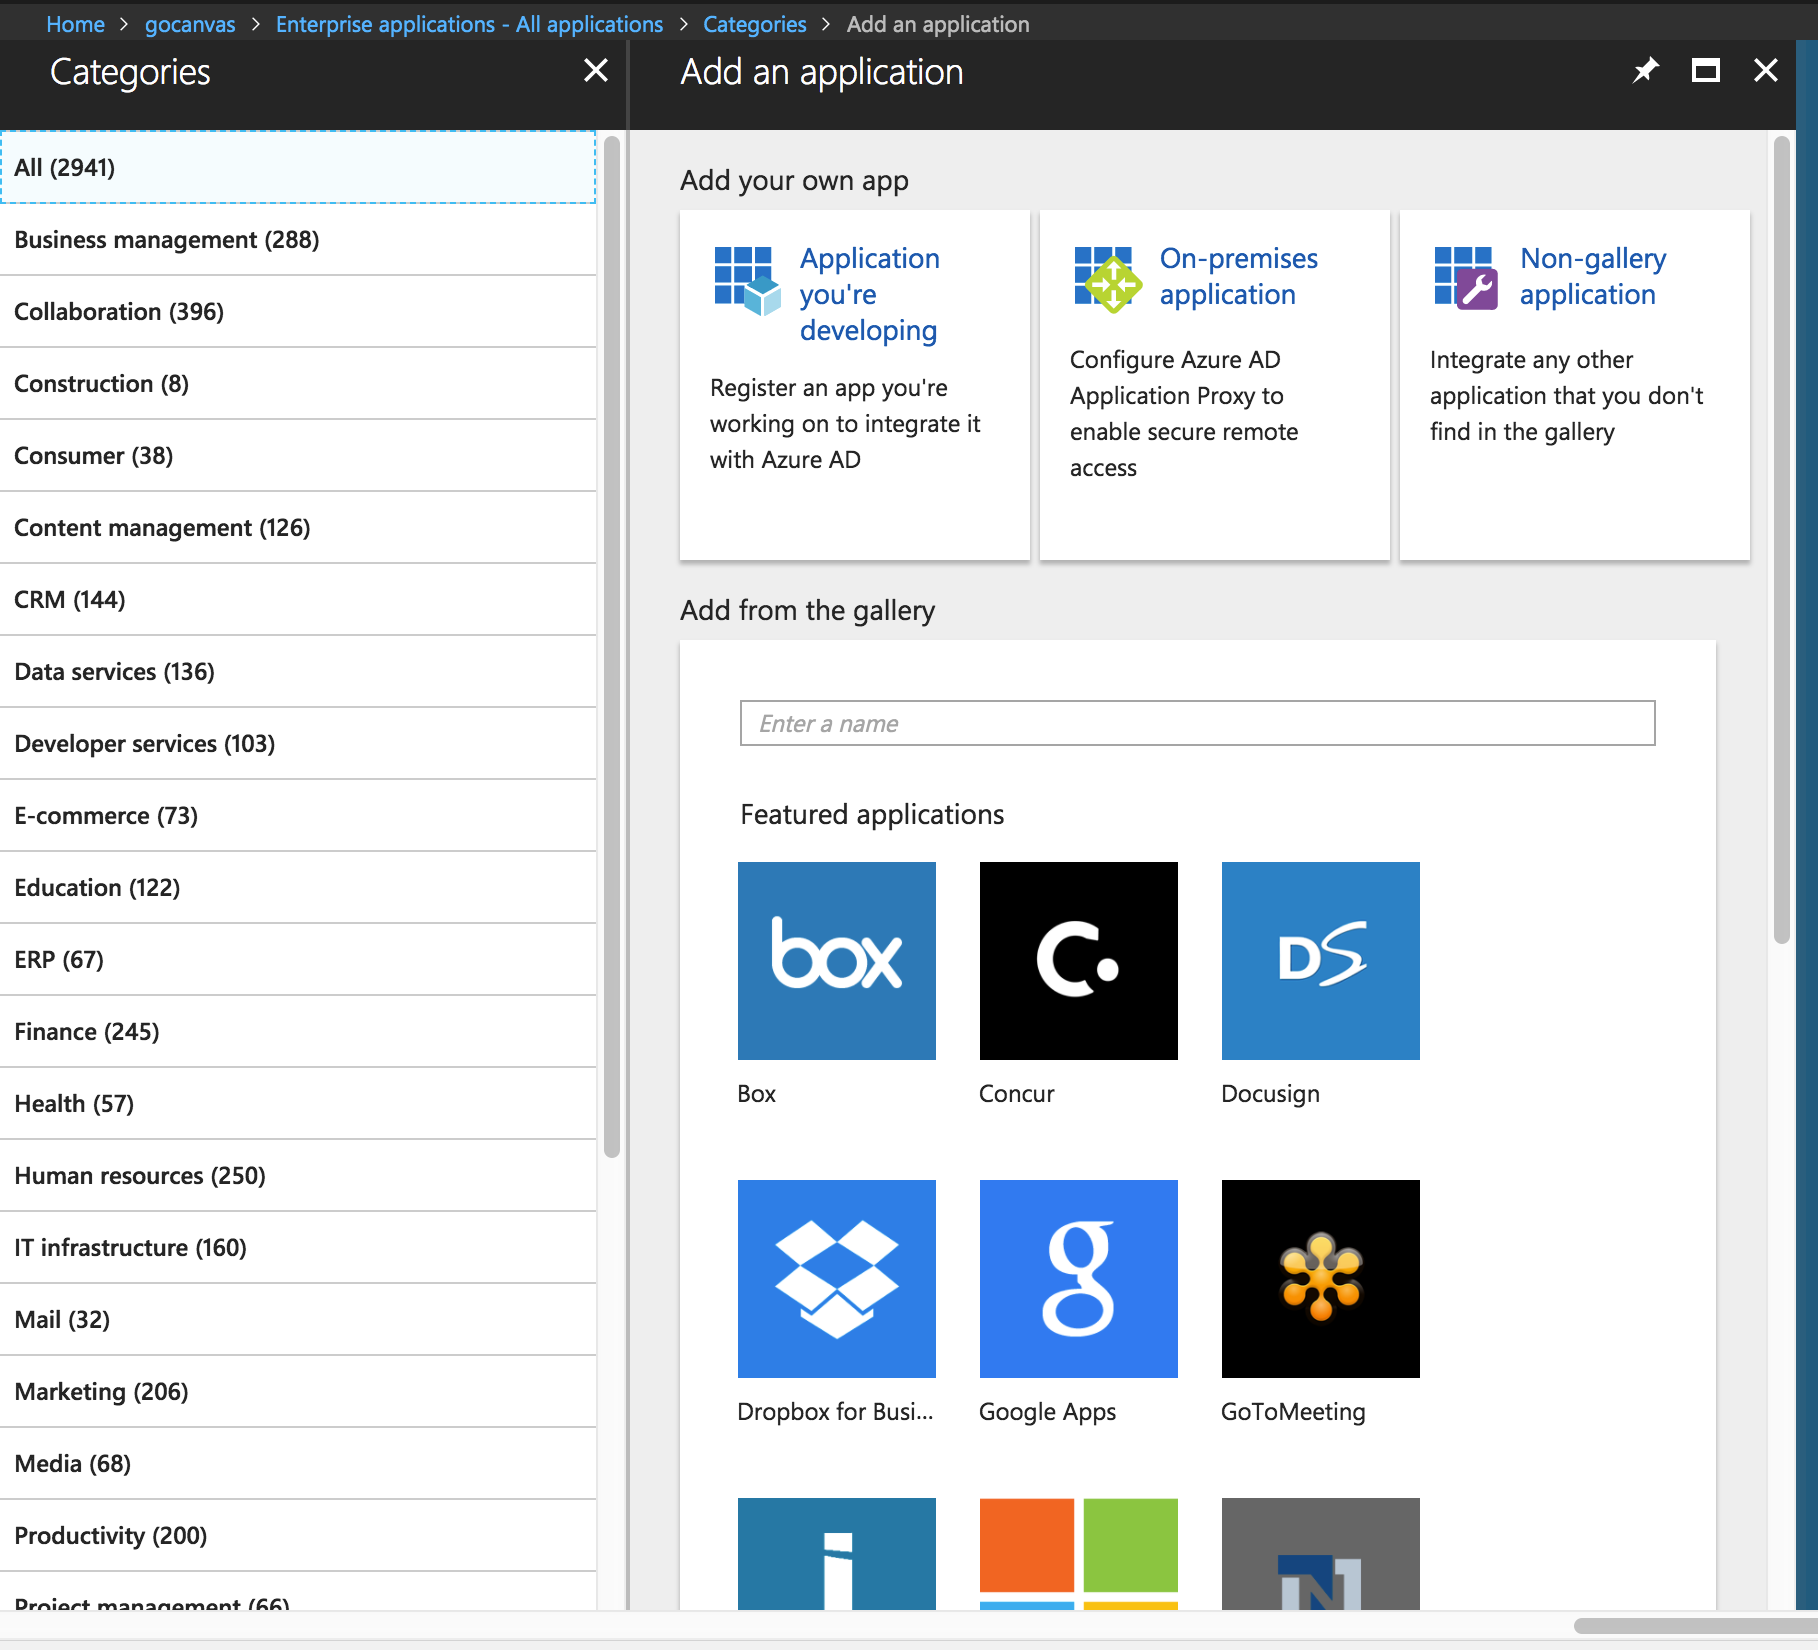
Task: Show the Productivity (200) category
Action: point(298,1536)
